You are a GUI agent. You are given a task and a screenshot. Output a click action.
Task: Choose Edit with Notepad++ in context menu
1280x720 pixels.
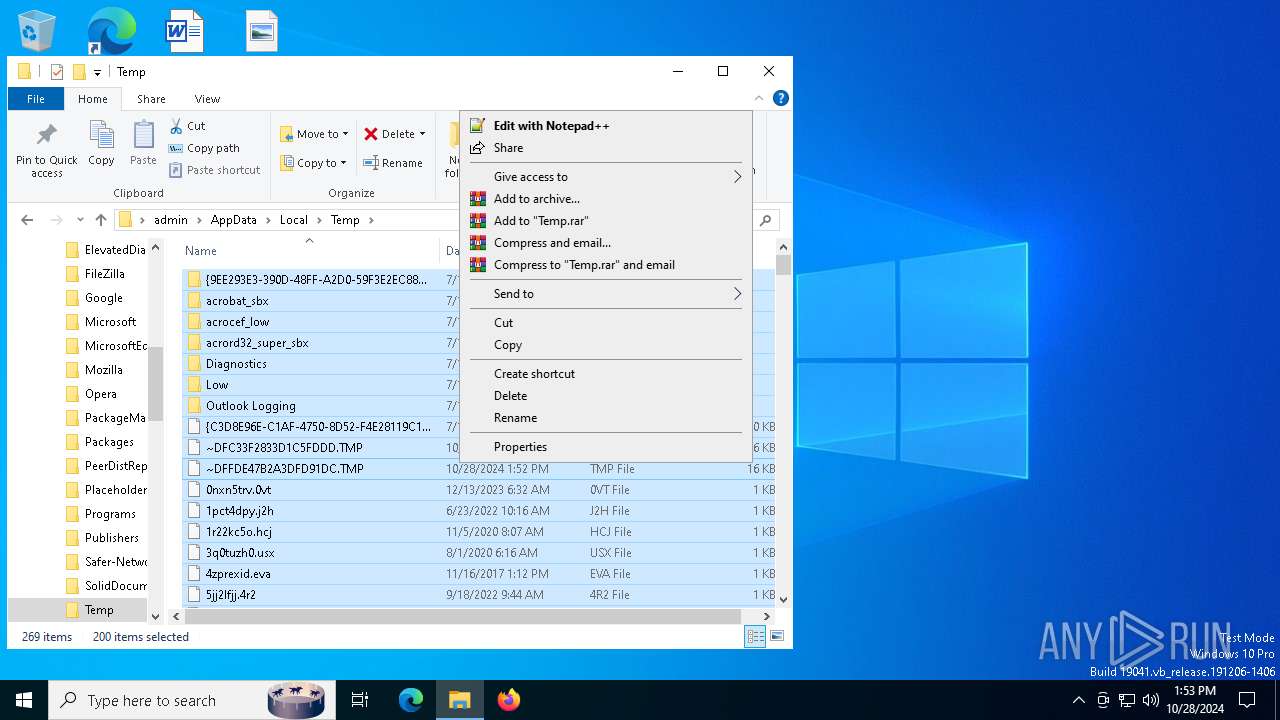click(x=551, y=126)
